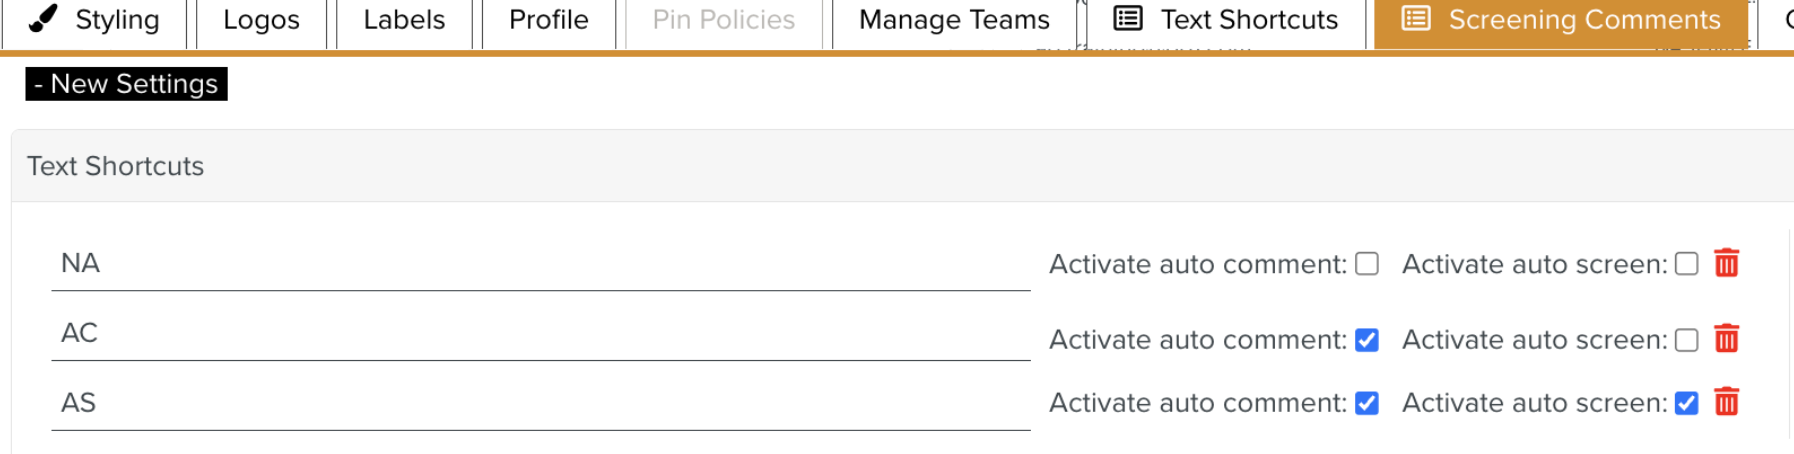
Task: Enable auto screen for AC shortcut
Action: pyautogui.click(x=1687, y=340)
